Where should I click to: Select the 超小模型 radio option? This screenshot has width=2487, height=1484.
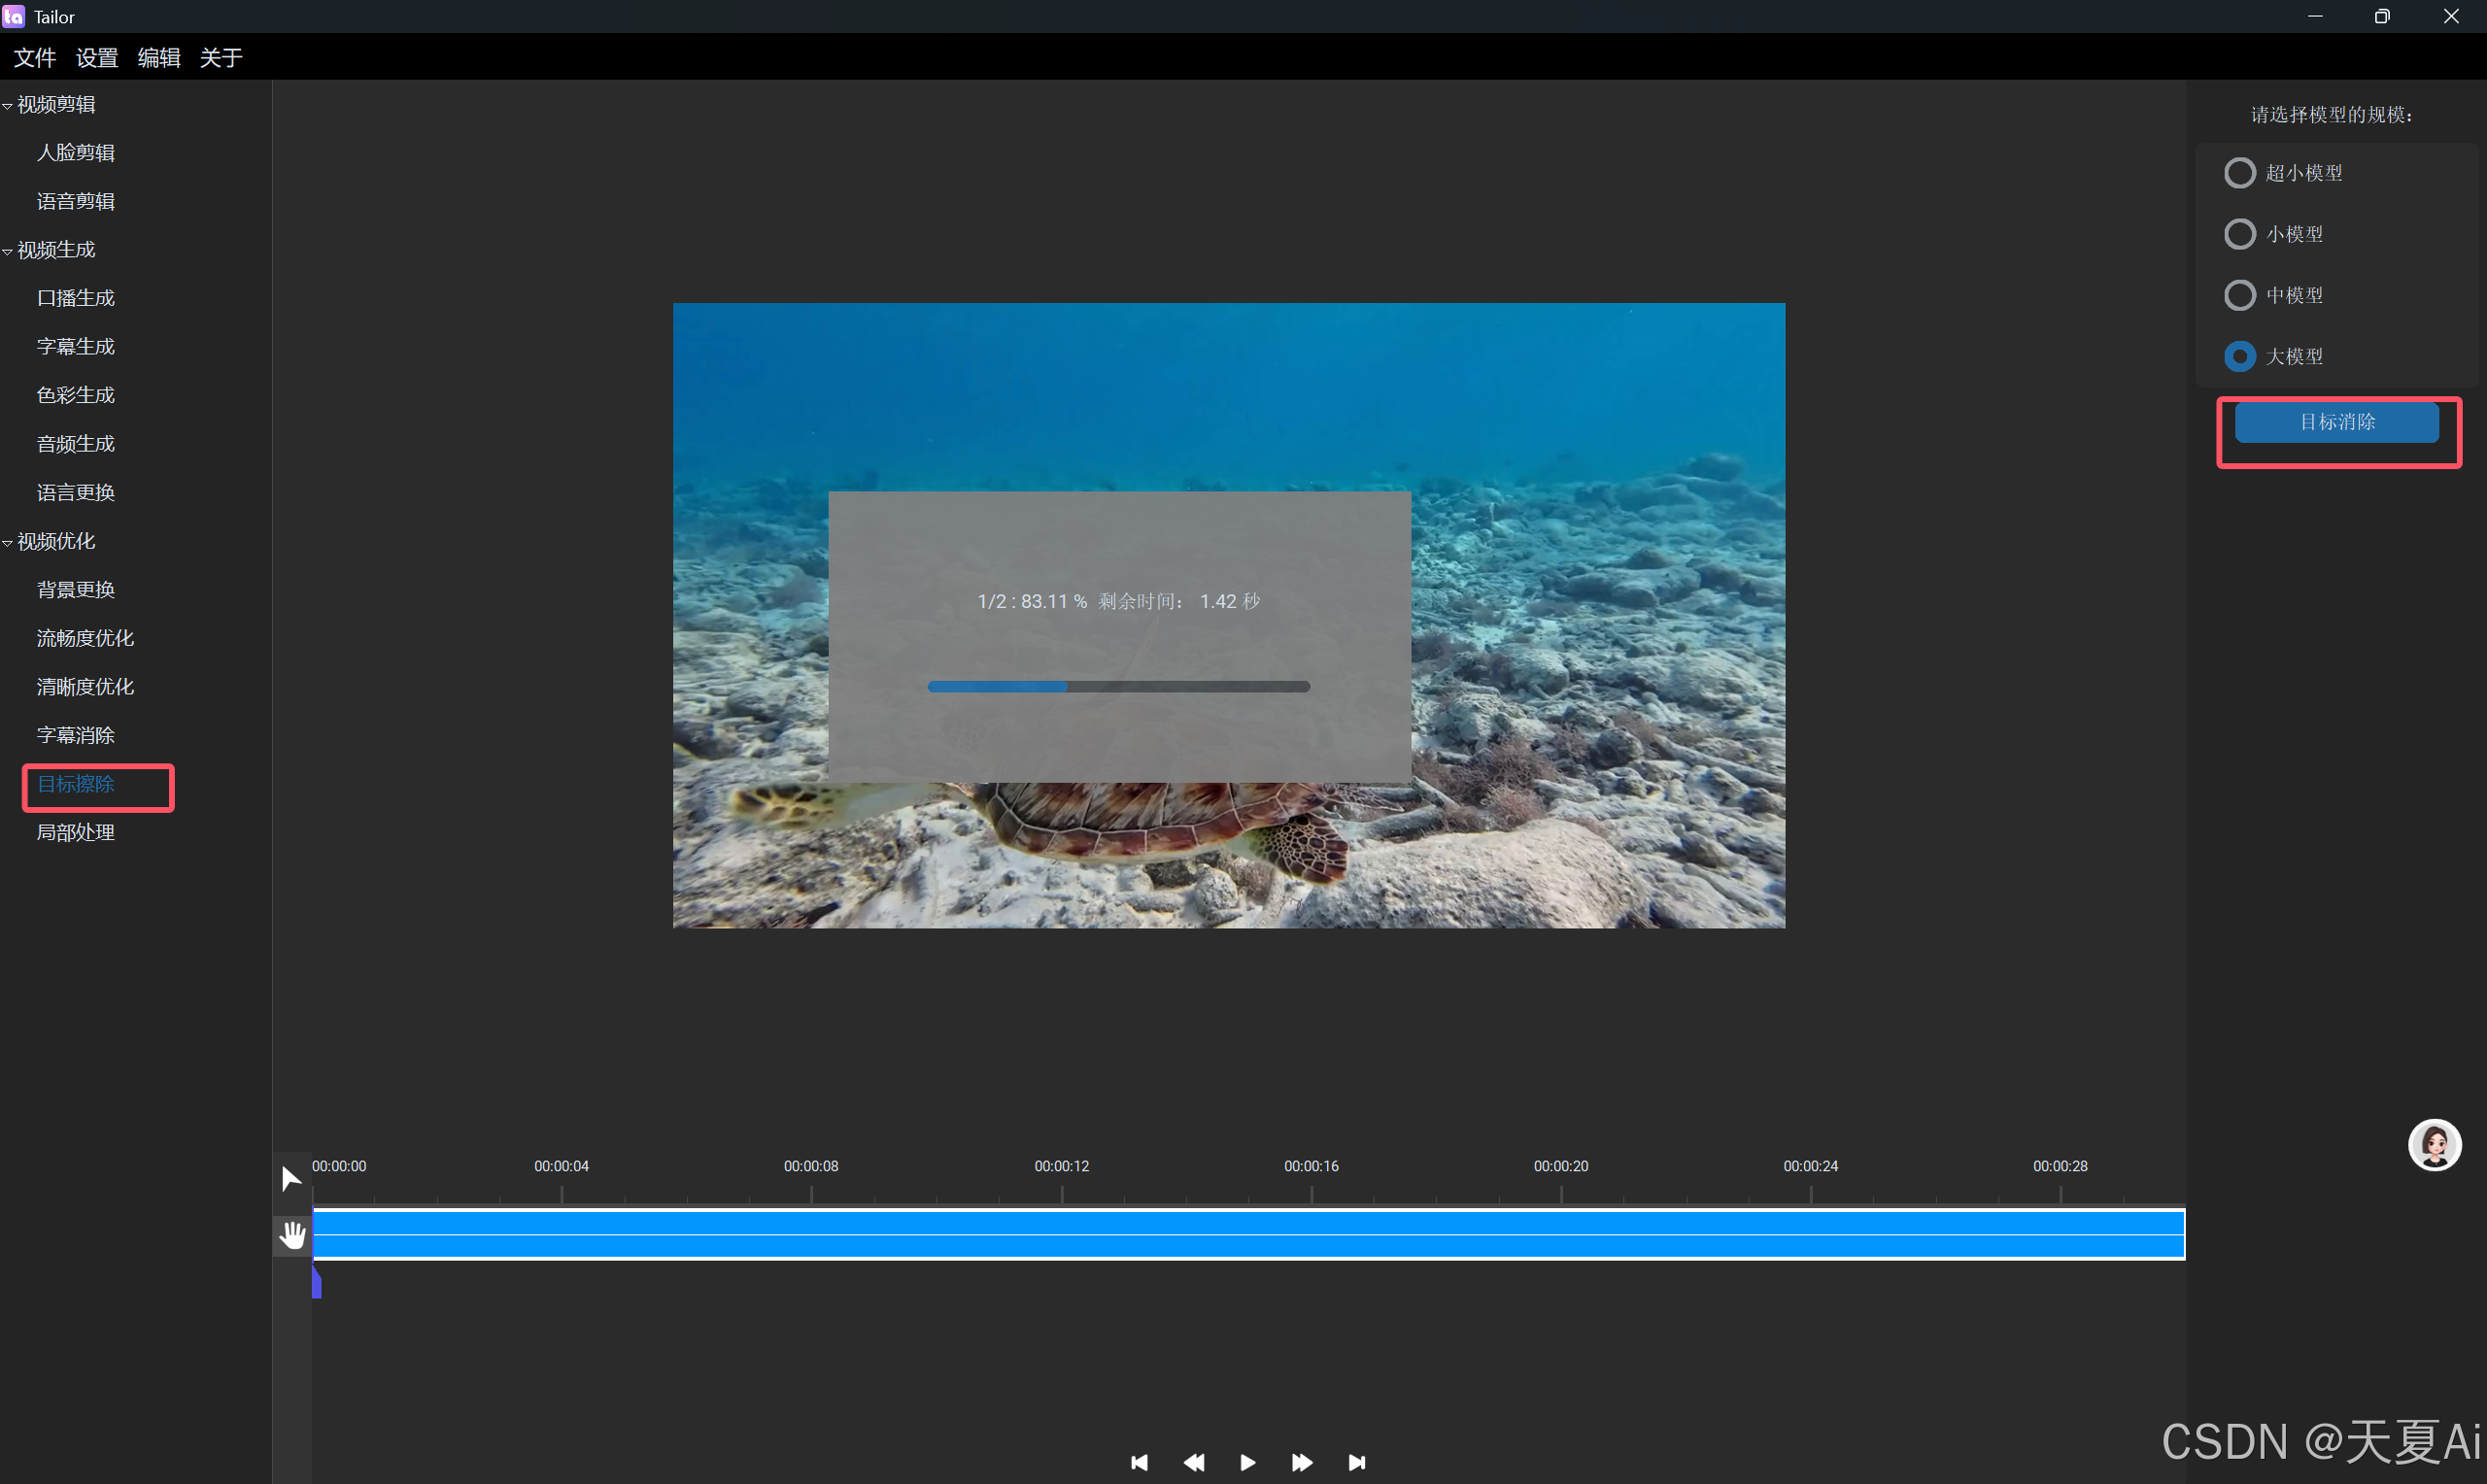(x=2239, y=173)
